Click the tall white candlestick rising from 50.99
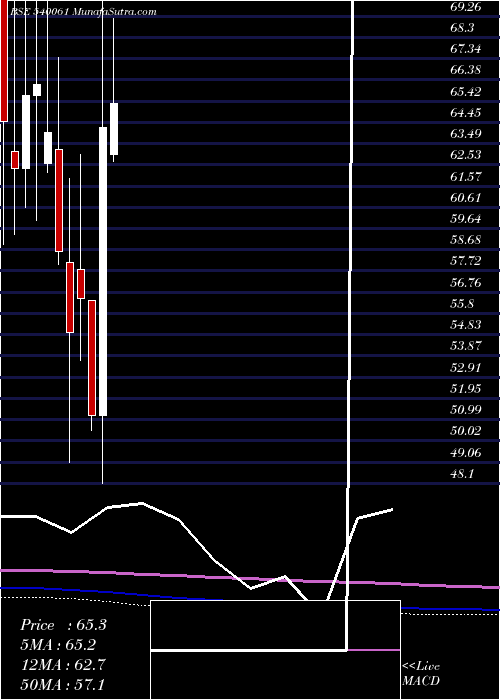Screen dimensions: 500x700 pyautogui.click(x=103, y=271)
